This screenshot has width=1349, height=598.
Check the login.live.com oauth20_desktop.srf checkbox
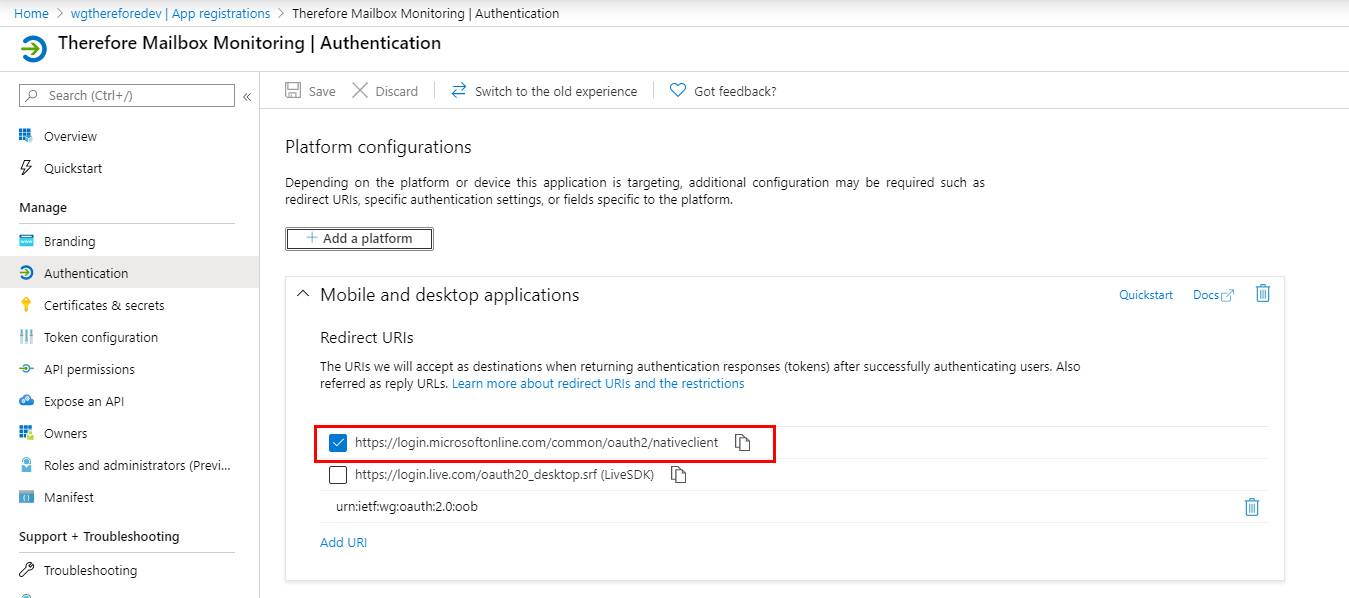[338, 475]
